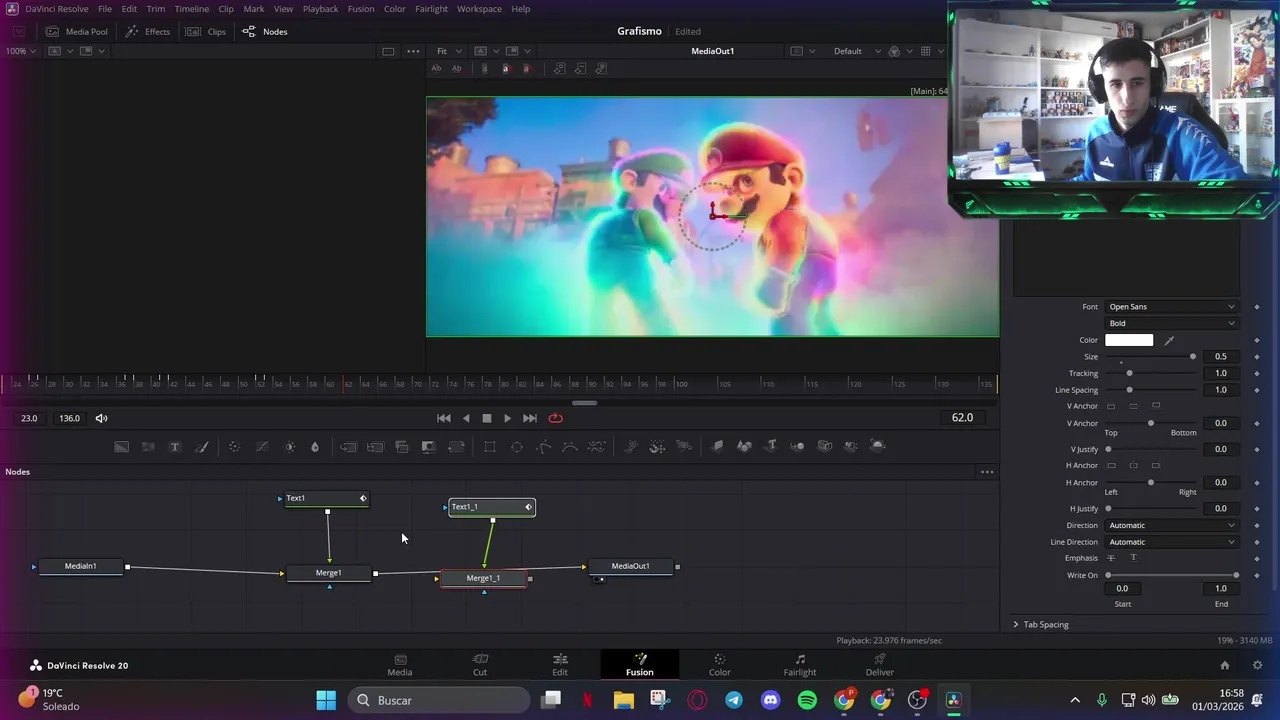Viewport: 1280px width, 720px height.
Task: Go to last frame
Action: [530, 418]
